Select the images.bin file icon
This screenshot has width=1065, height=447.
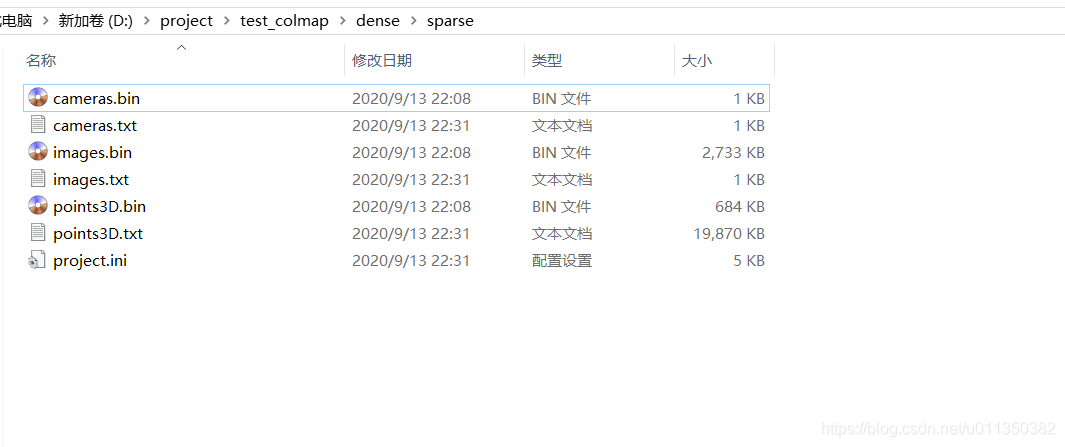[x=38, y=152]
